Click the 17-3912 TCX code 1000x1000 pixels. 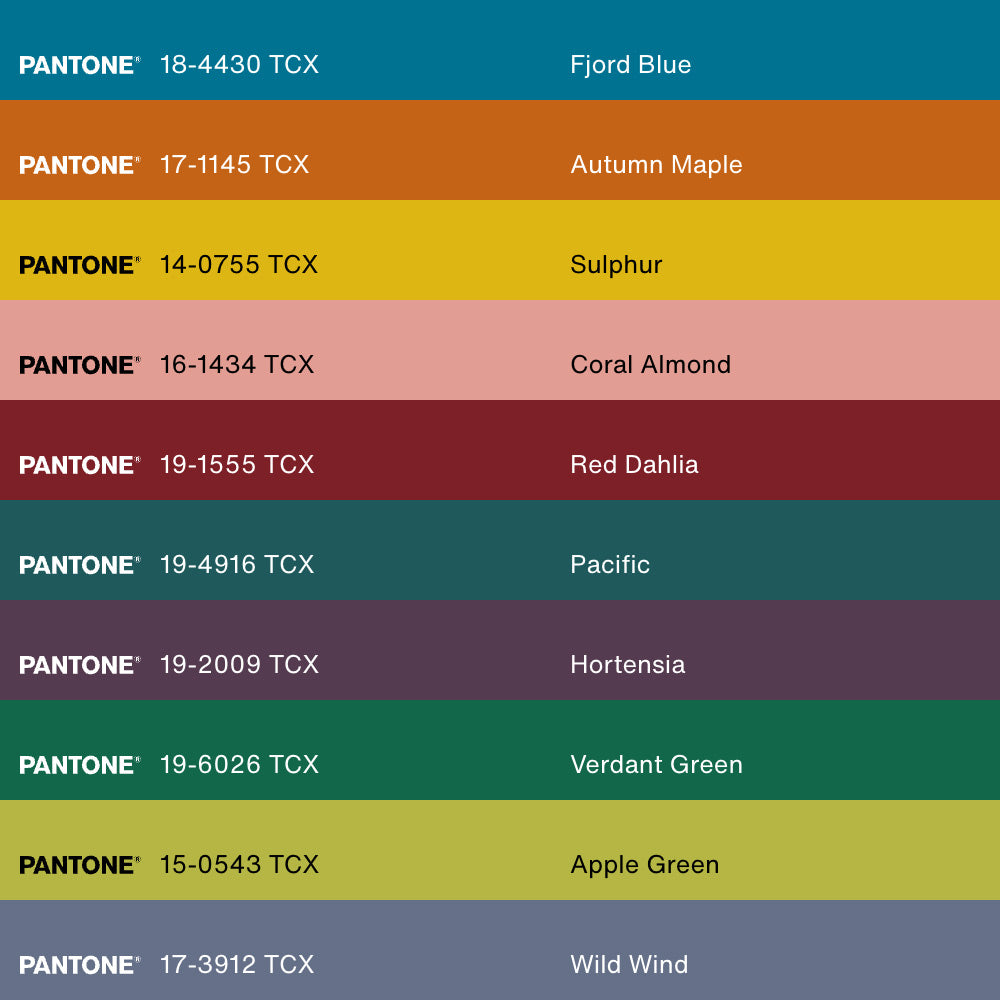[237, 965]
